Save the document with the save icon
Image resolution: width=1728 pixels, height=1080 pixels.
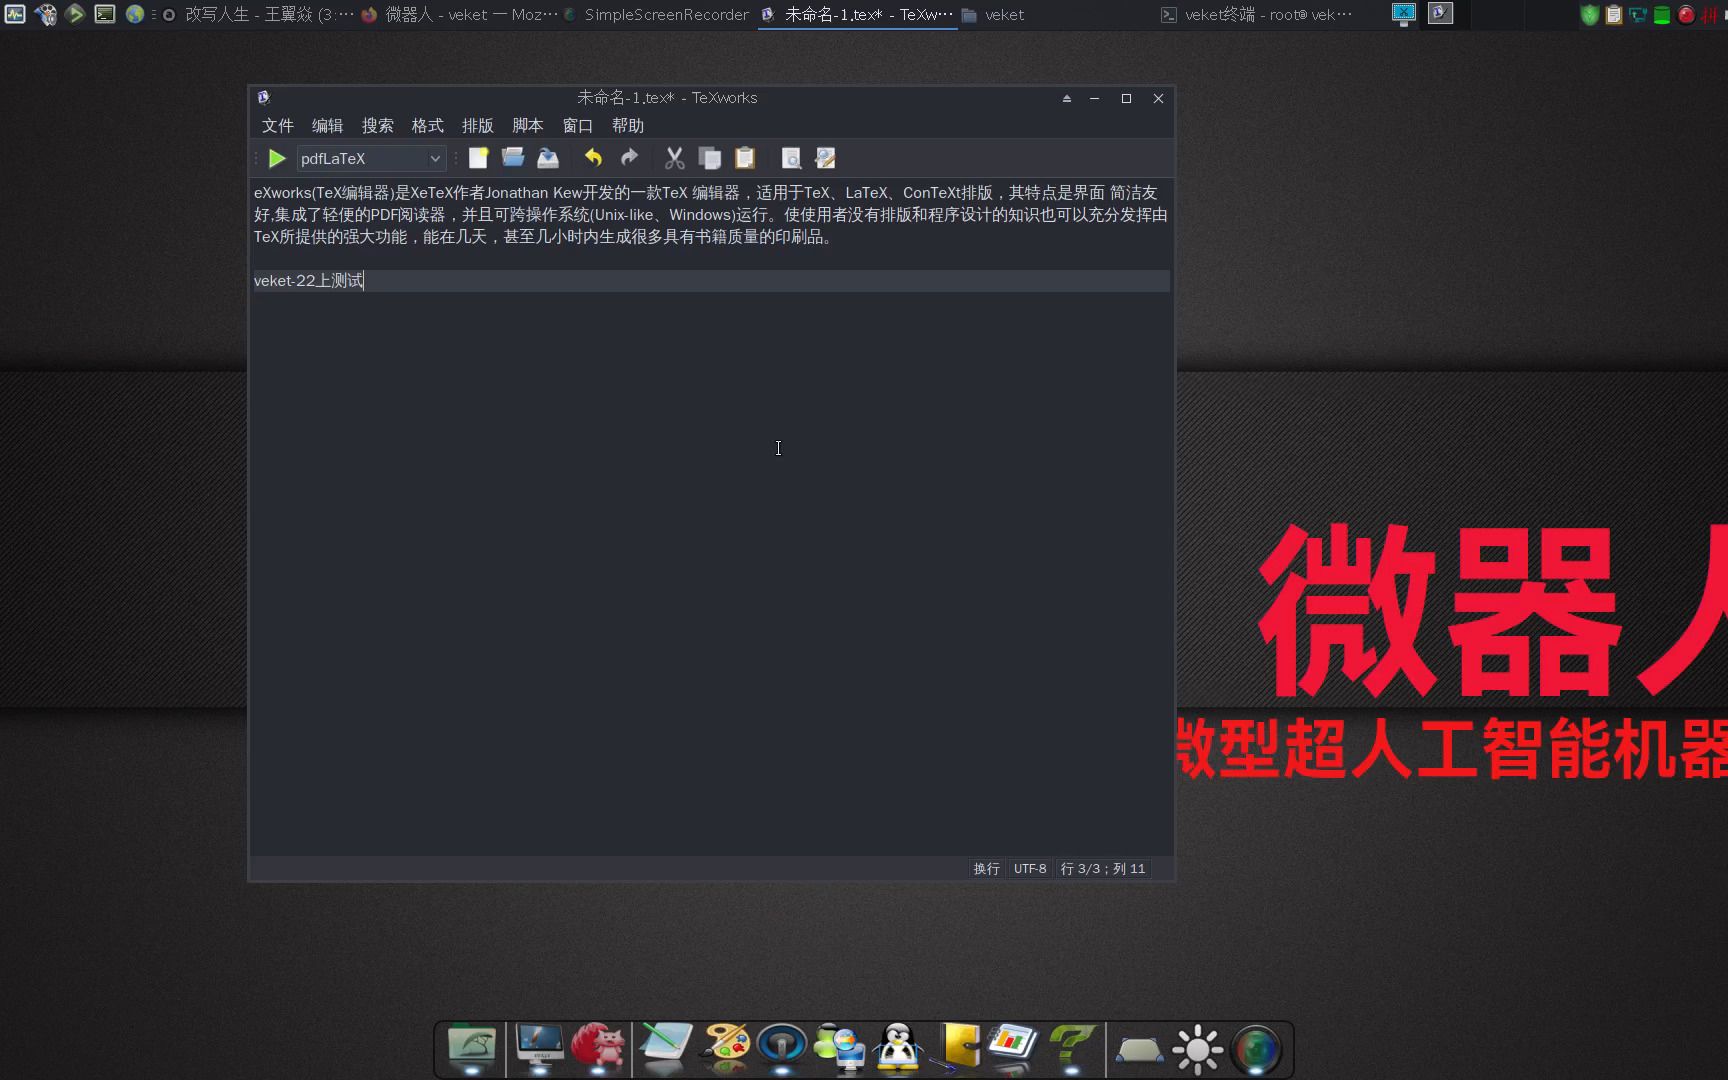point(548,158)
